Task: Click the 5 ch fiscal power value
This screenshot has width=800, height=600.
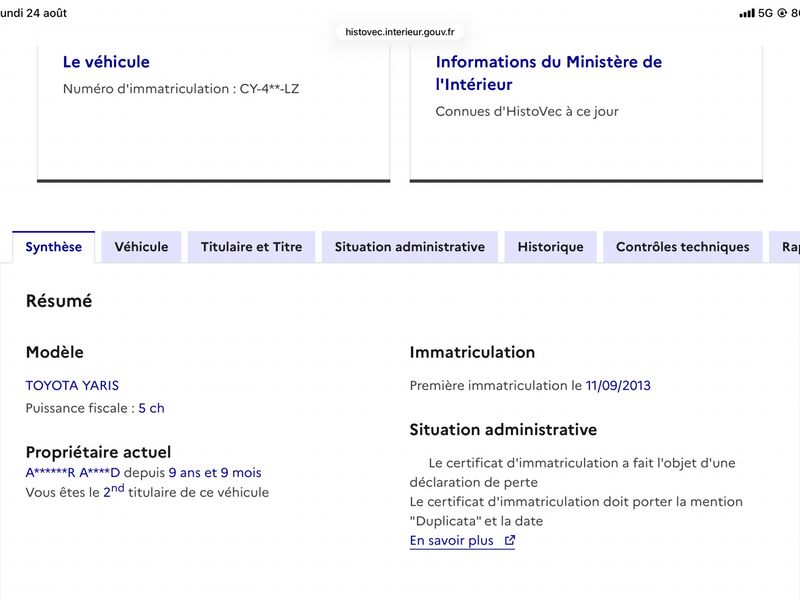Action: (x=152, y=408)
